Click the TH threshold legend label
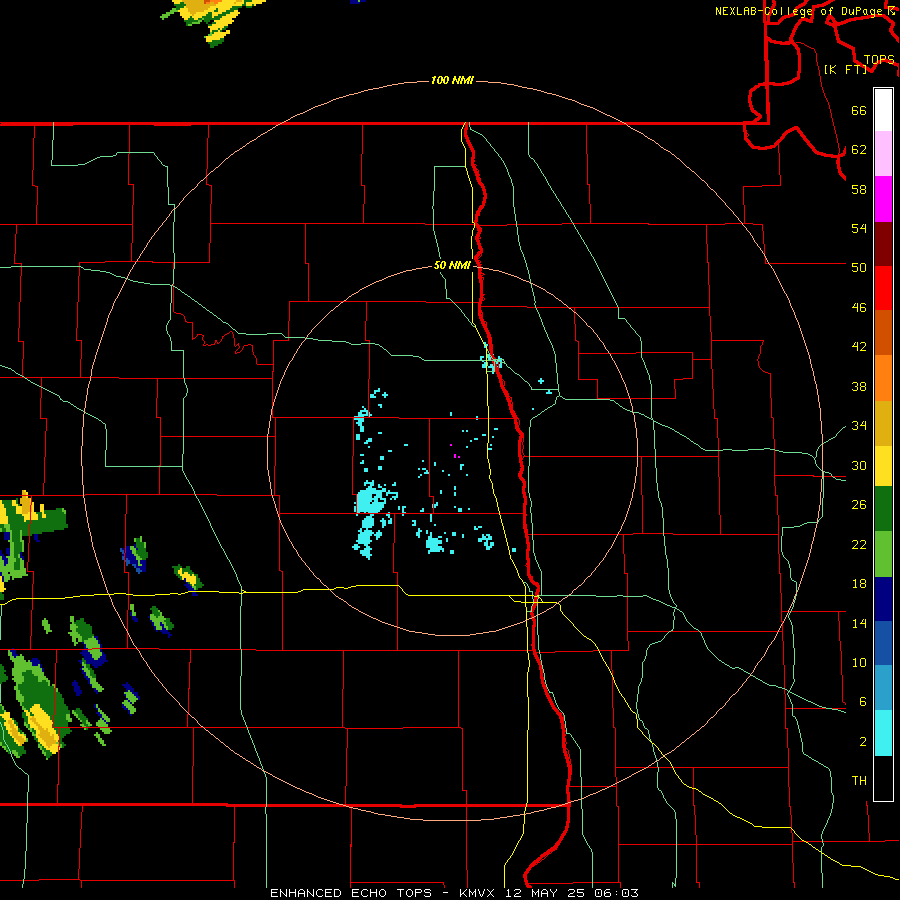The width and height of the screenshot is (900, 900). [859, 781]
